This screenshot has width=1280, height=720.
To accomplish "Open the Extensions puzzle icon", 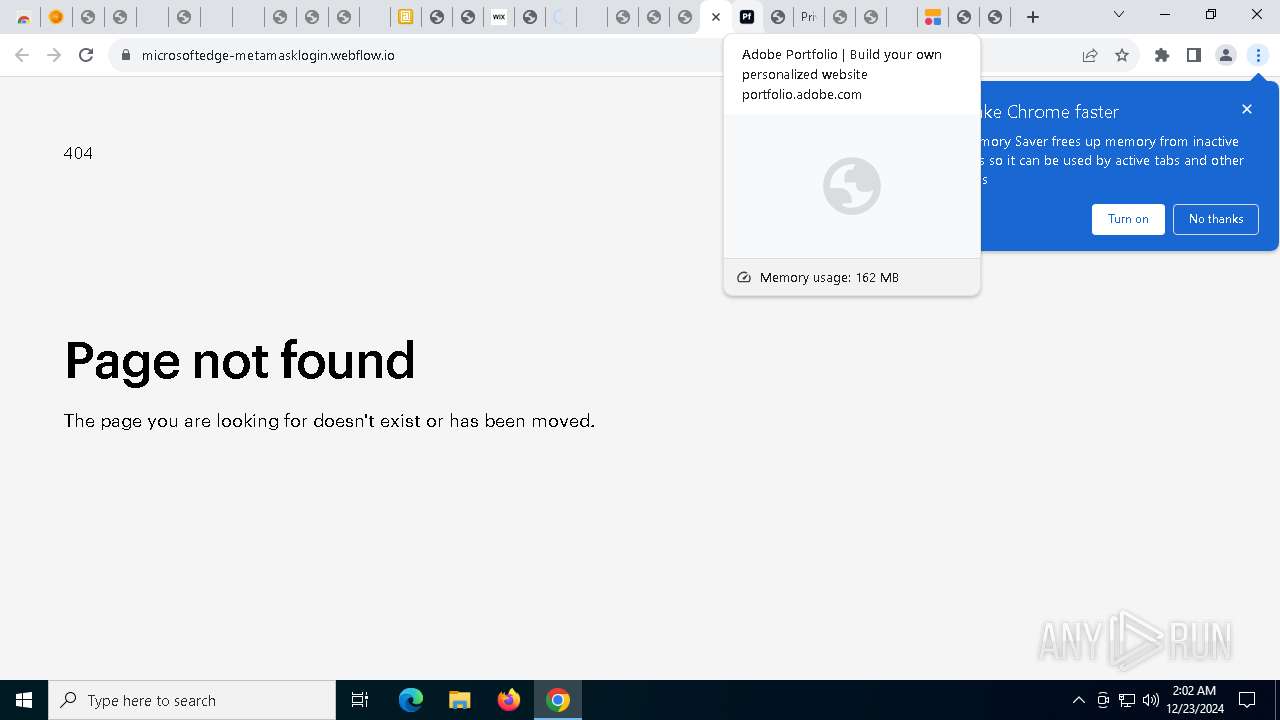I will [1162, 55].
